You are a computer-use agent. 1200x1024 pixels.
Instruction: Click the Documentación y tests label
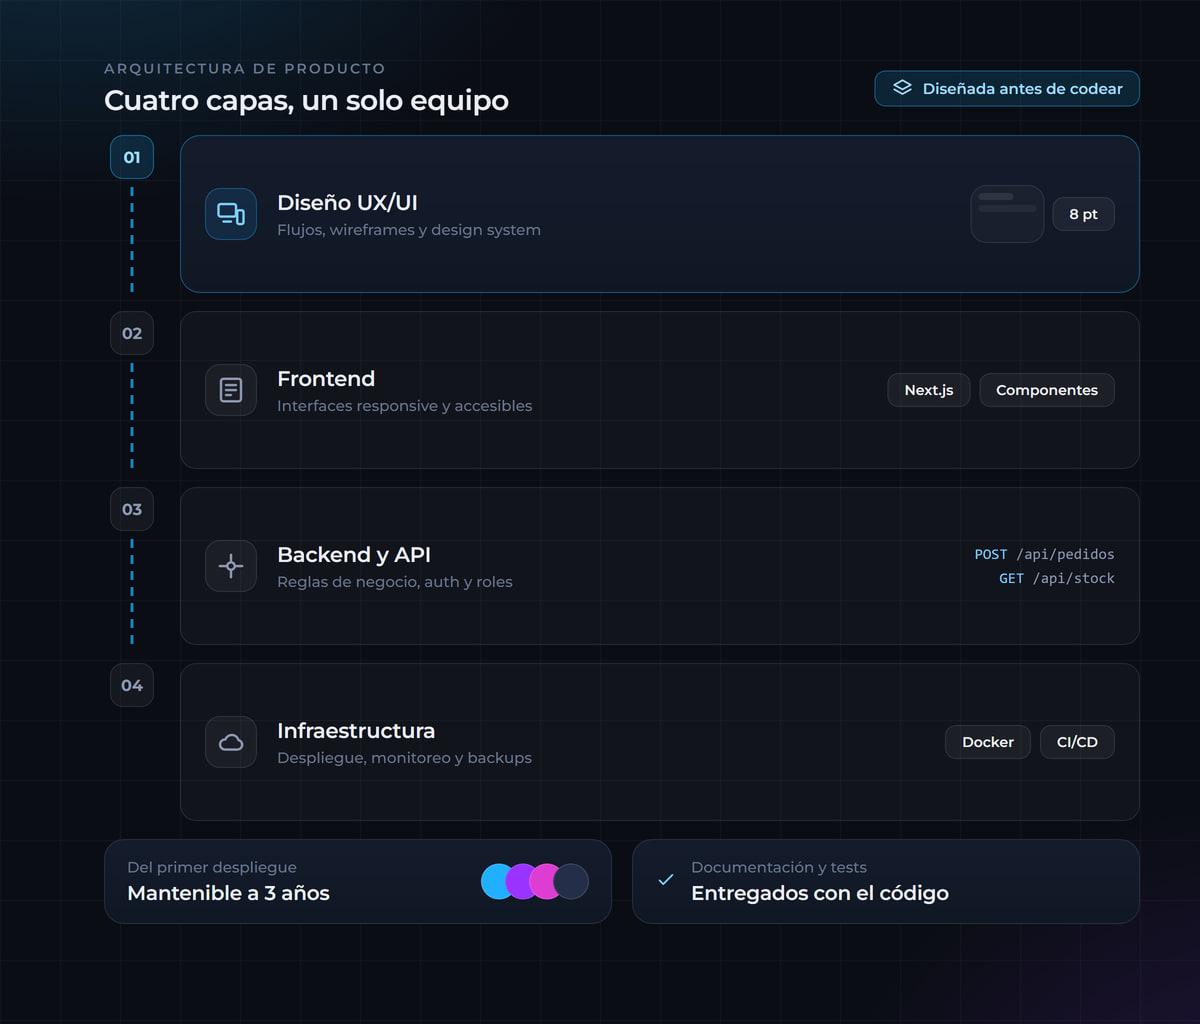[x=779, y=868]
